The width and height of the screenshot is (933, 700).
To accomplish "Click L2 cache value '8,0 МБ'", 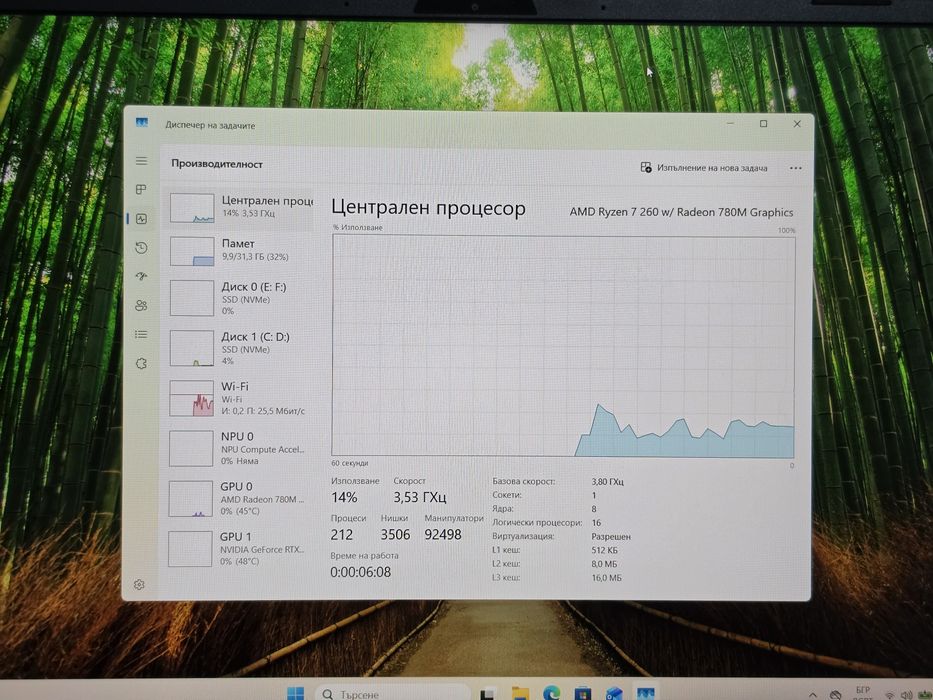I will (604, 564).
